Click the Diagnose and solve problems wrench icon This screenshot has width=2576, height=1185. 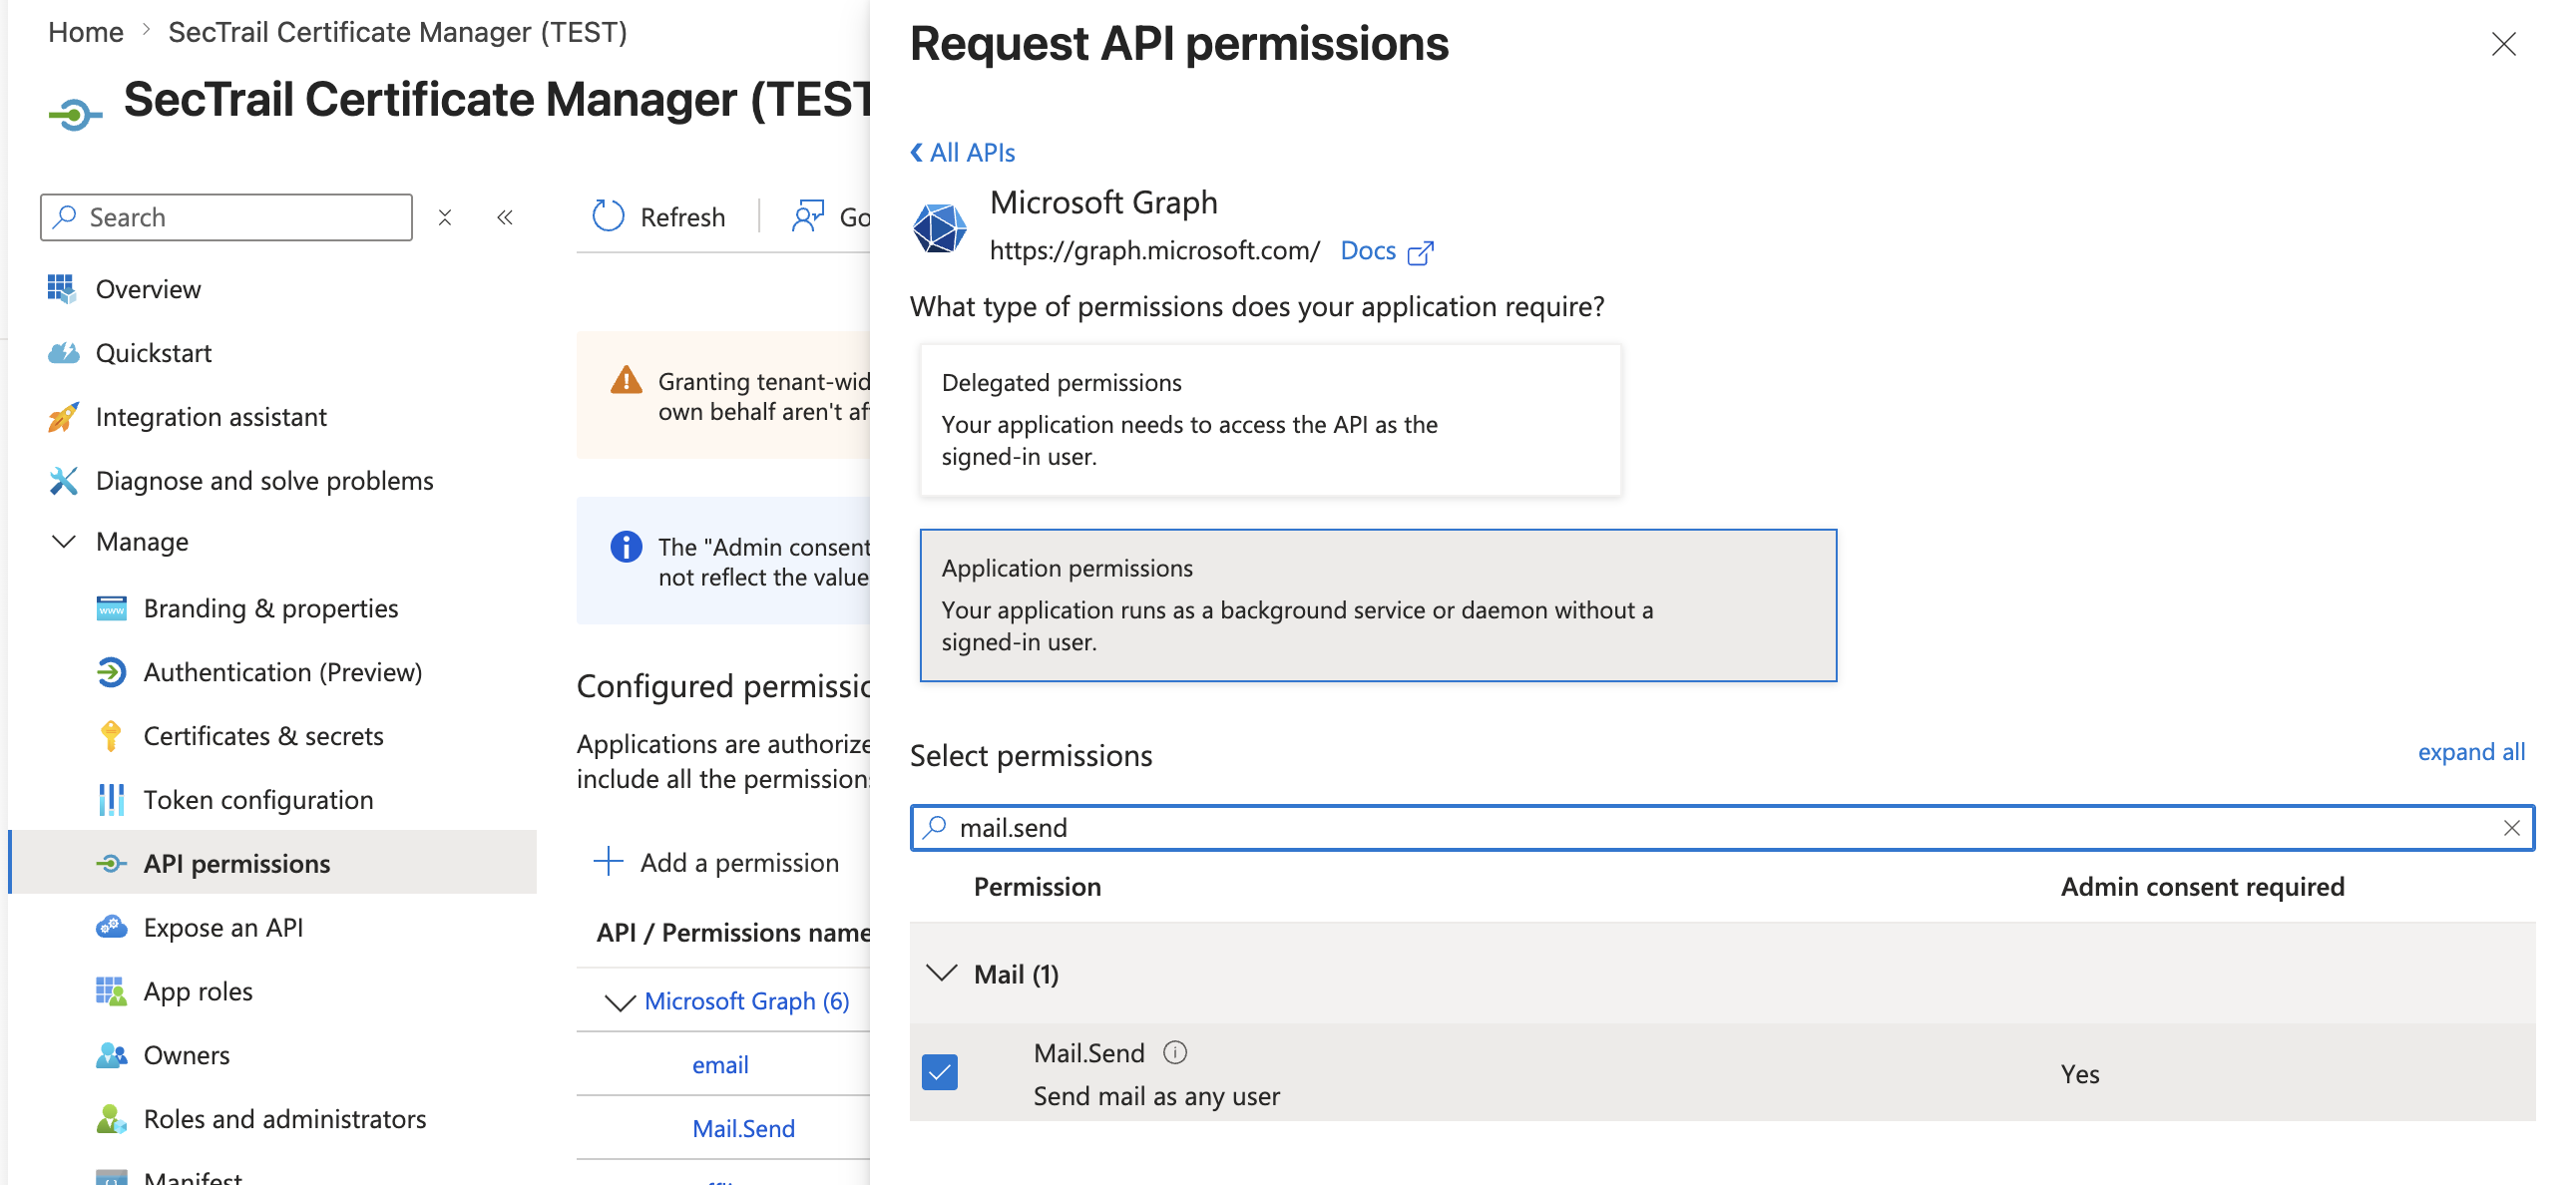coord(63,481)
